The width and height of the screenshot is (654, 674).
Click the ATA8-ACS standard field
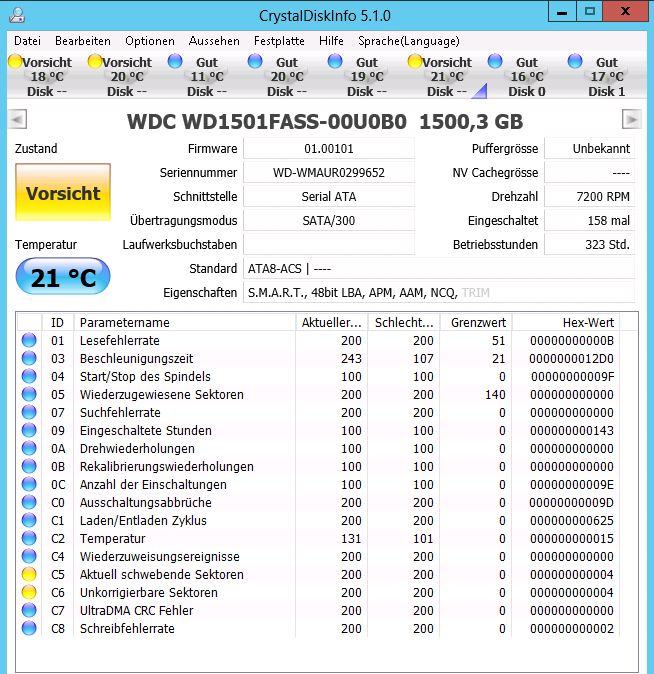[439, 269]
